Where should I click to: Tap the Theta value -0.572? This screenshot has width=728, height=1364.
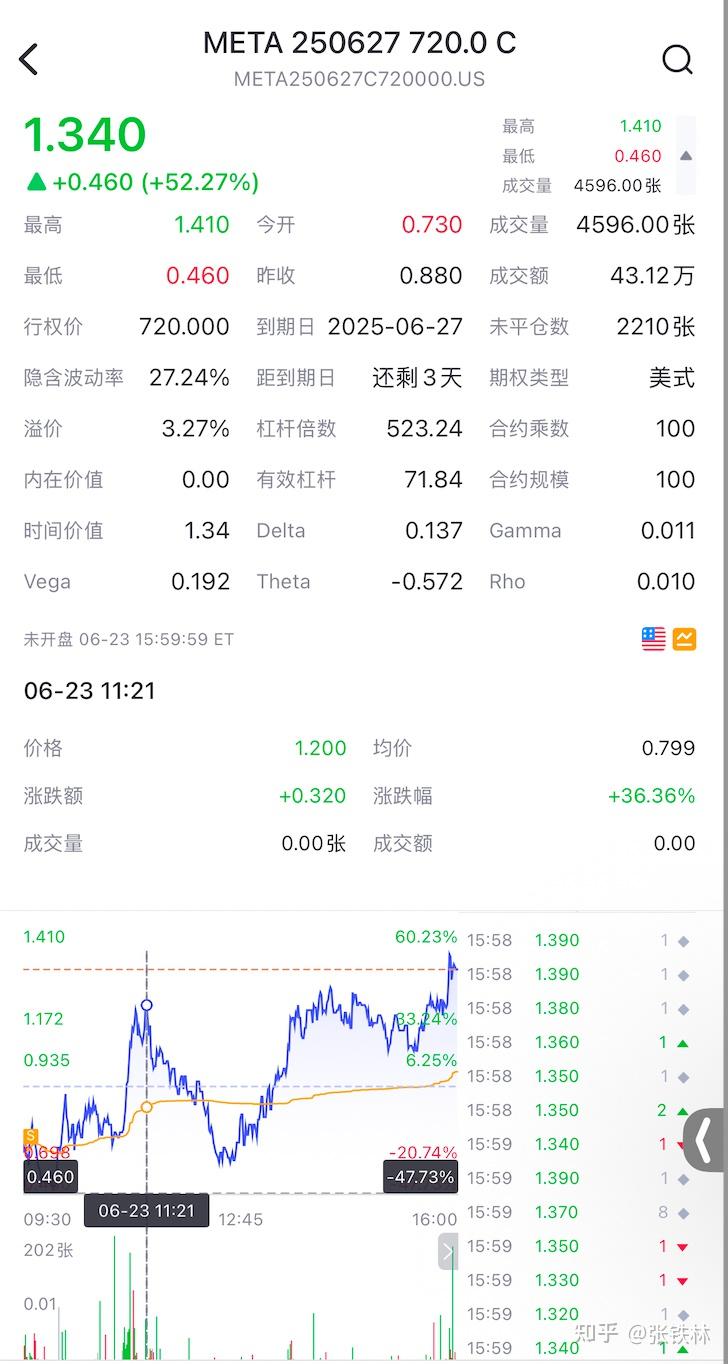pos(427,582)
